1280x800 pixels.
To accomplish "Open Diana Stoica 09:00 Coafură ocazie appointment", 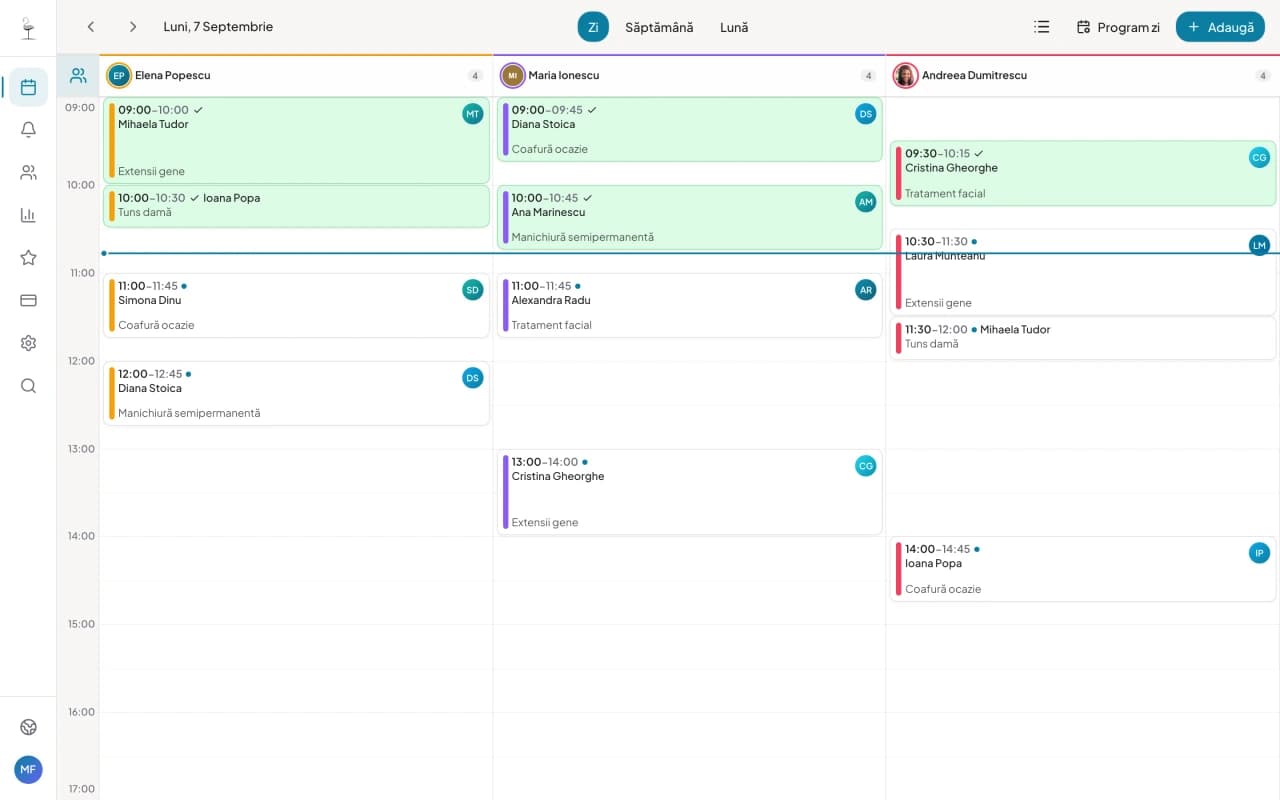I will pyautogui.click(x=689, y=129).
